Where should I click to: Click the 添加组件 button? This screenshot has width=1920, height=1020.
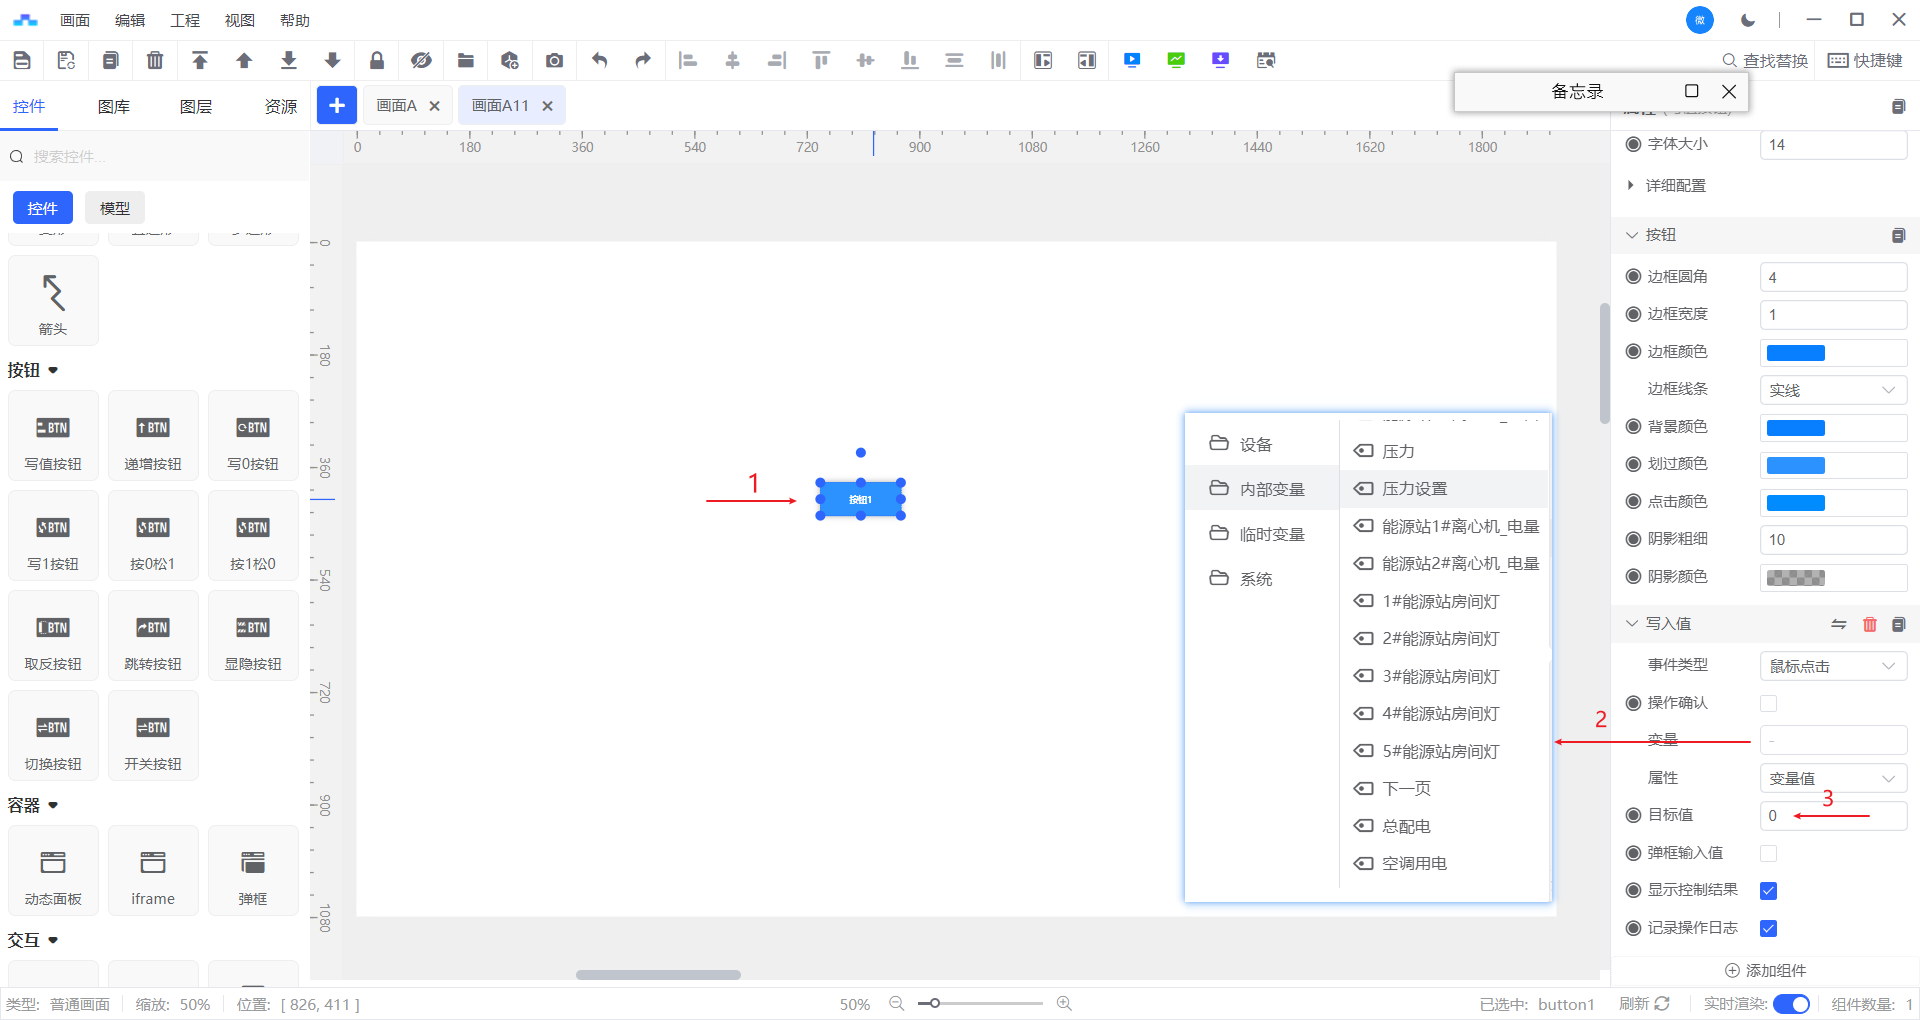tap(1766, 970)
